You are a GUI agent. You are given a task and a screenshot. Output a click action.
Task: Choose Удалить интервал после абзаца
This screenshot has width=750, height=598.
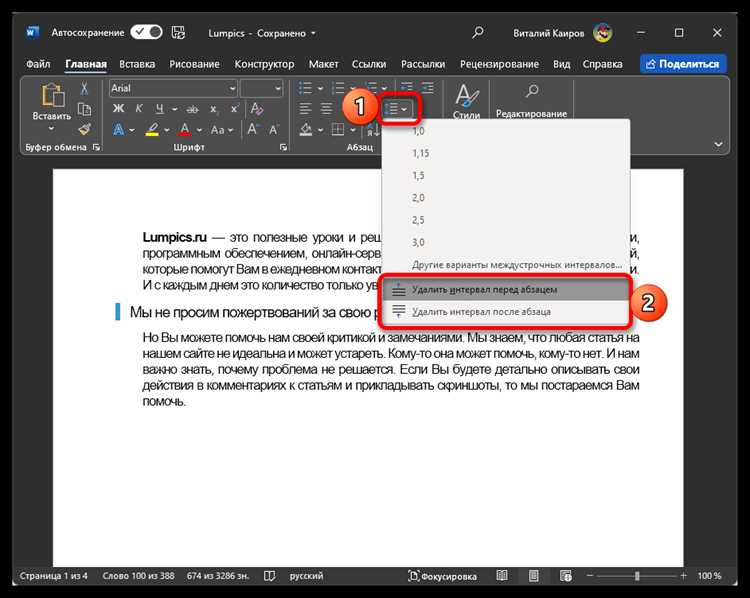click(506, 311)
